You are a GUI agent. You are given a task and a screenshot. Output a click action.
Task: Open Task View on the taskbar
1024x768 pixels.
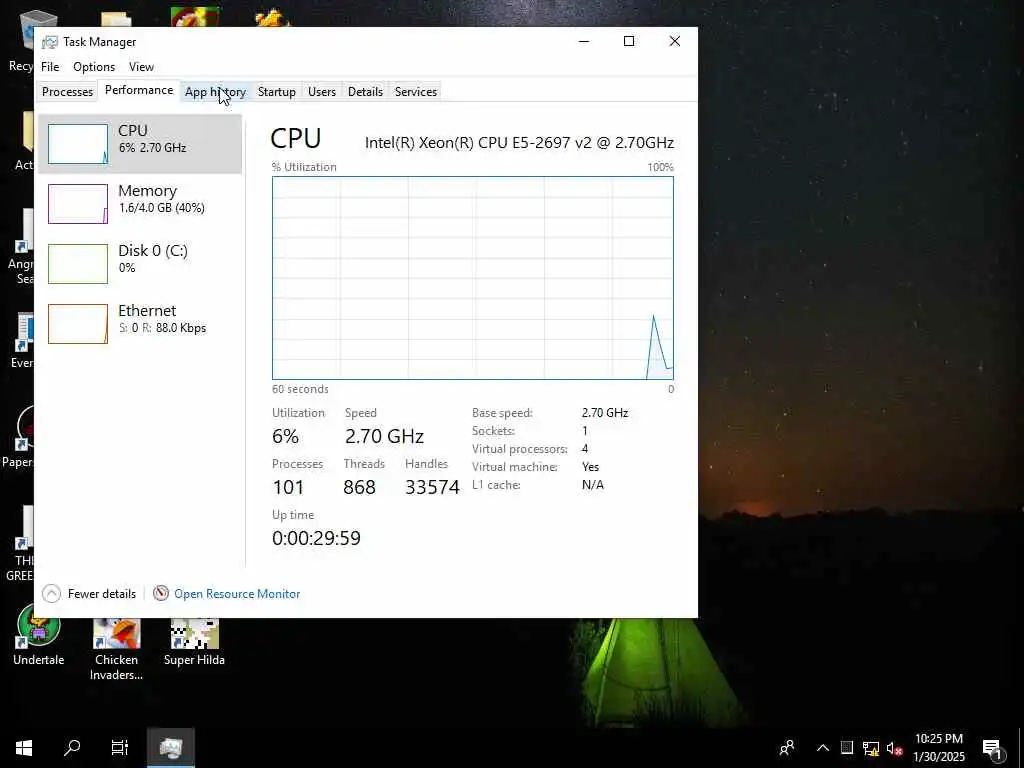pos(120,748)
